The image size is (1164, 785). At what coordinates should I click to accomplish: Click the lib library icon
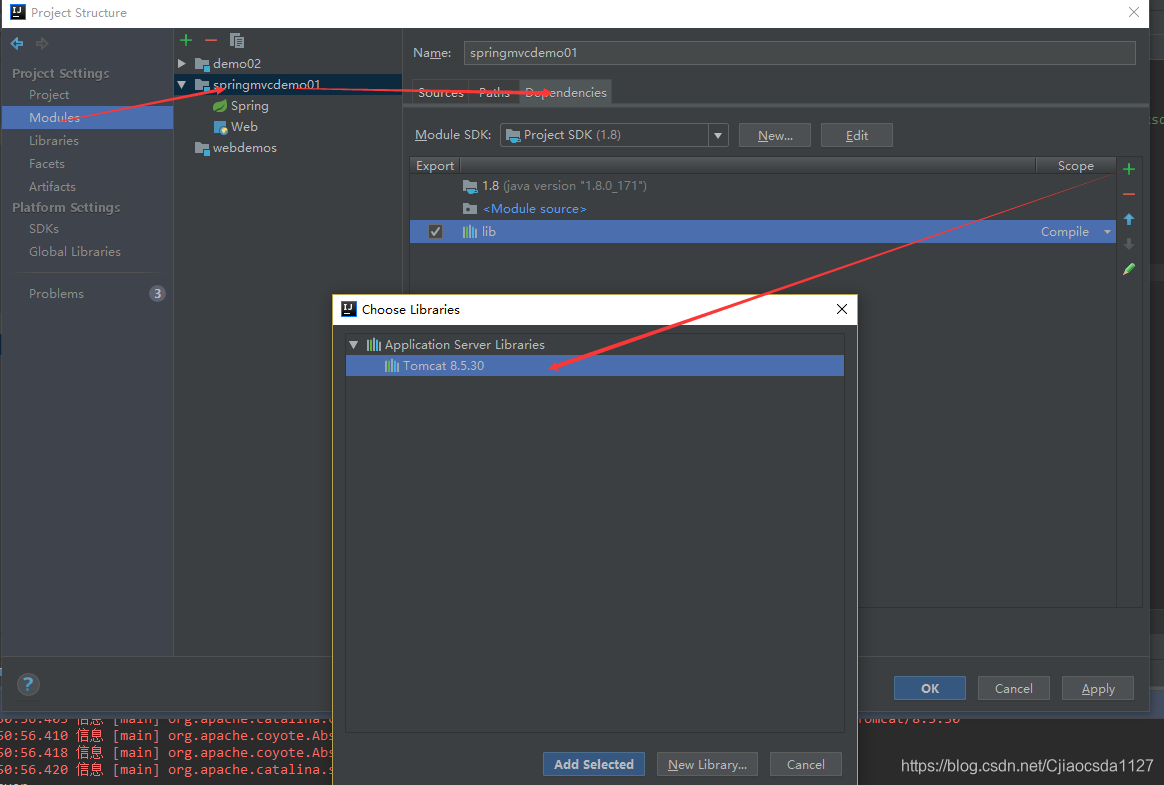(470, 232)
